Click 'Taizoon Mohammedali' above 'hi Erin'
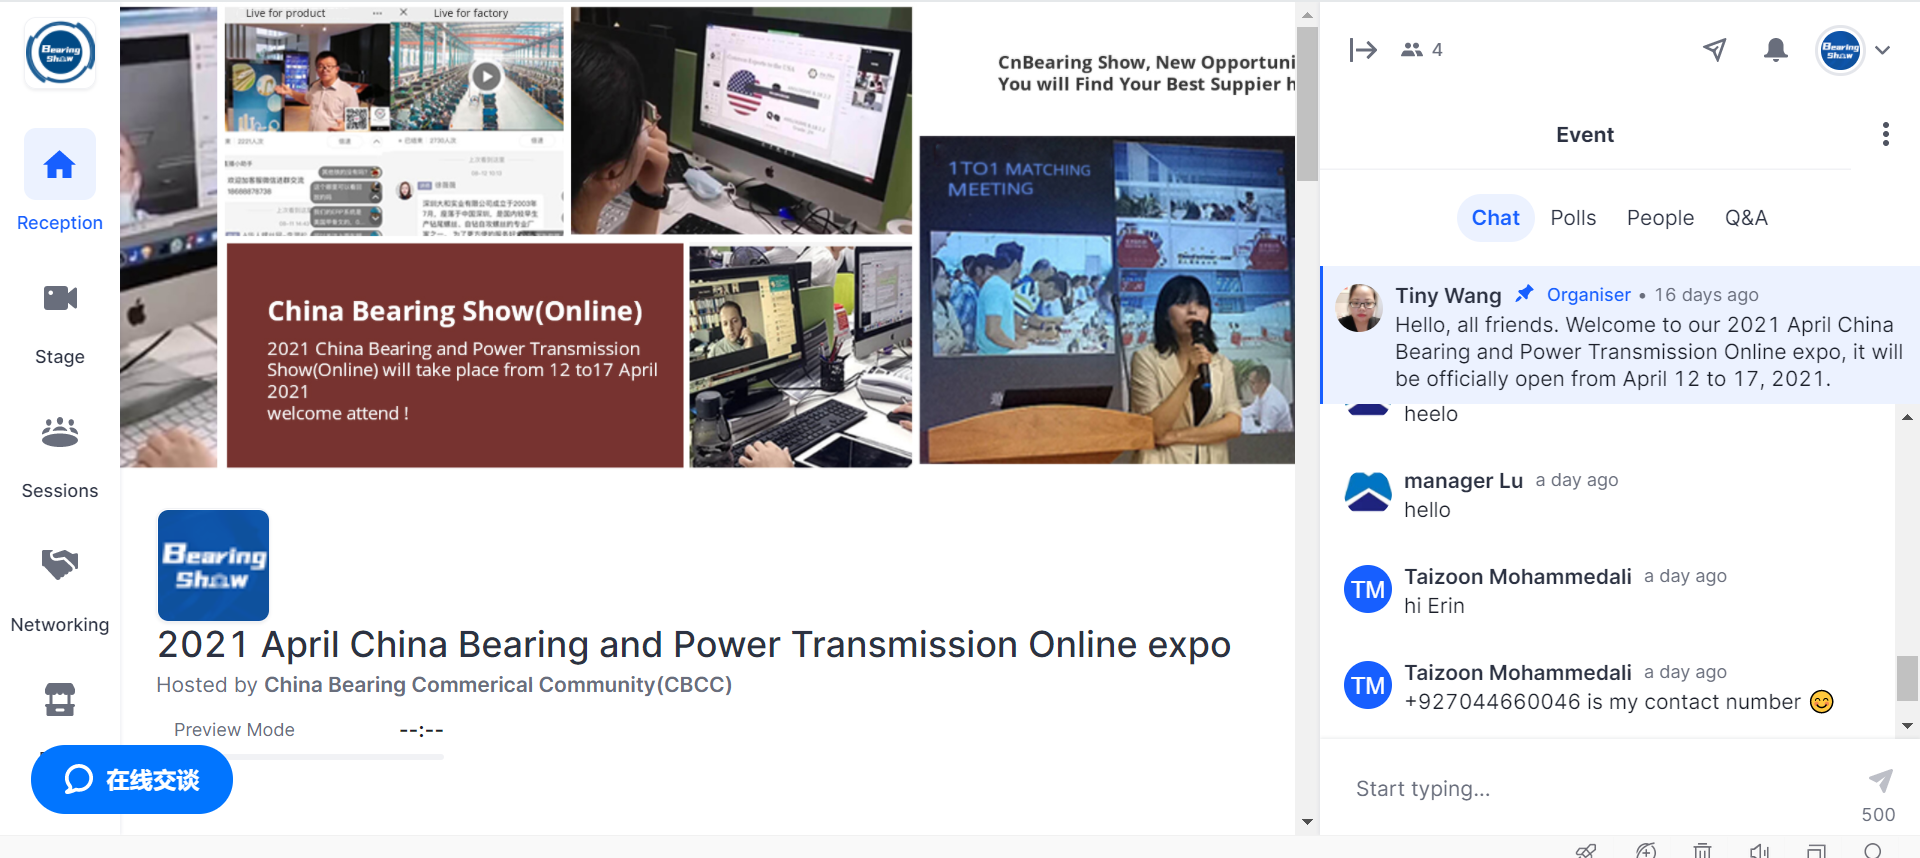Image resolution: width=1920 pixels, height=858 pixels. click(1518, 576)
